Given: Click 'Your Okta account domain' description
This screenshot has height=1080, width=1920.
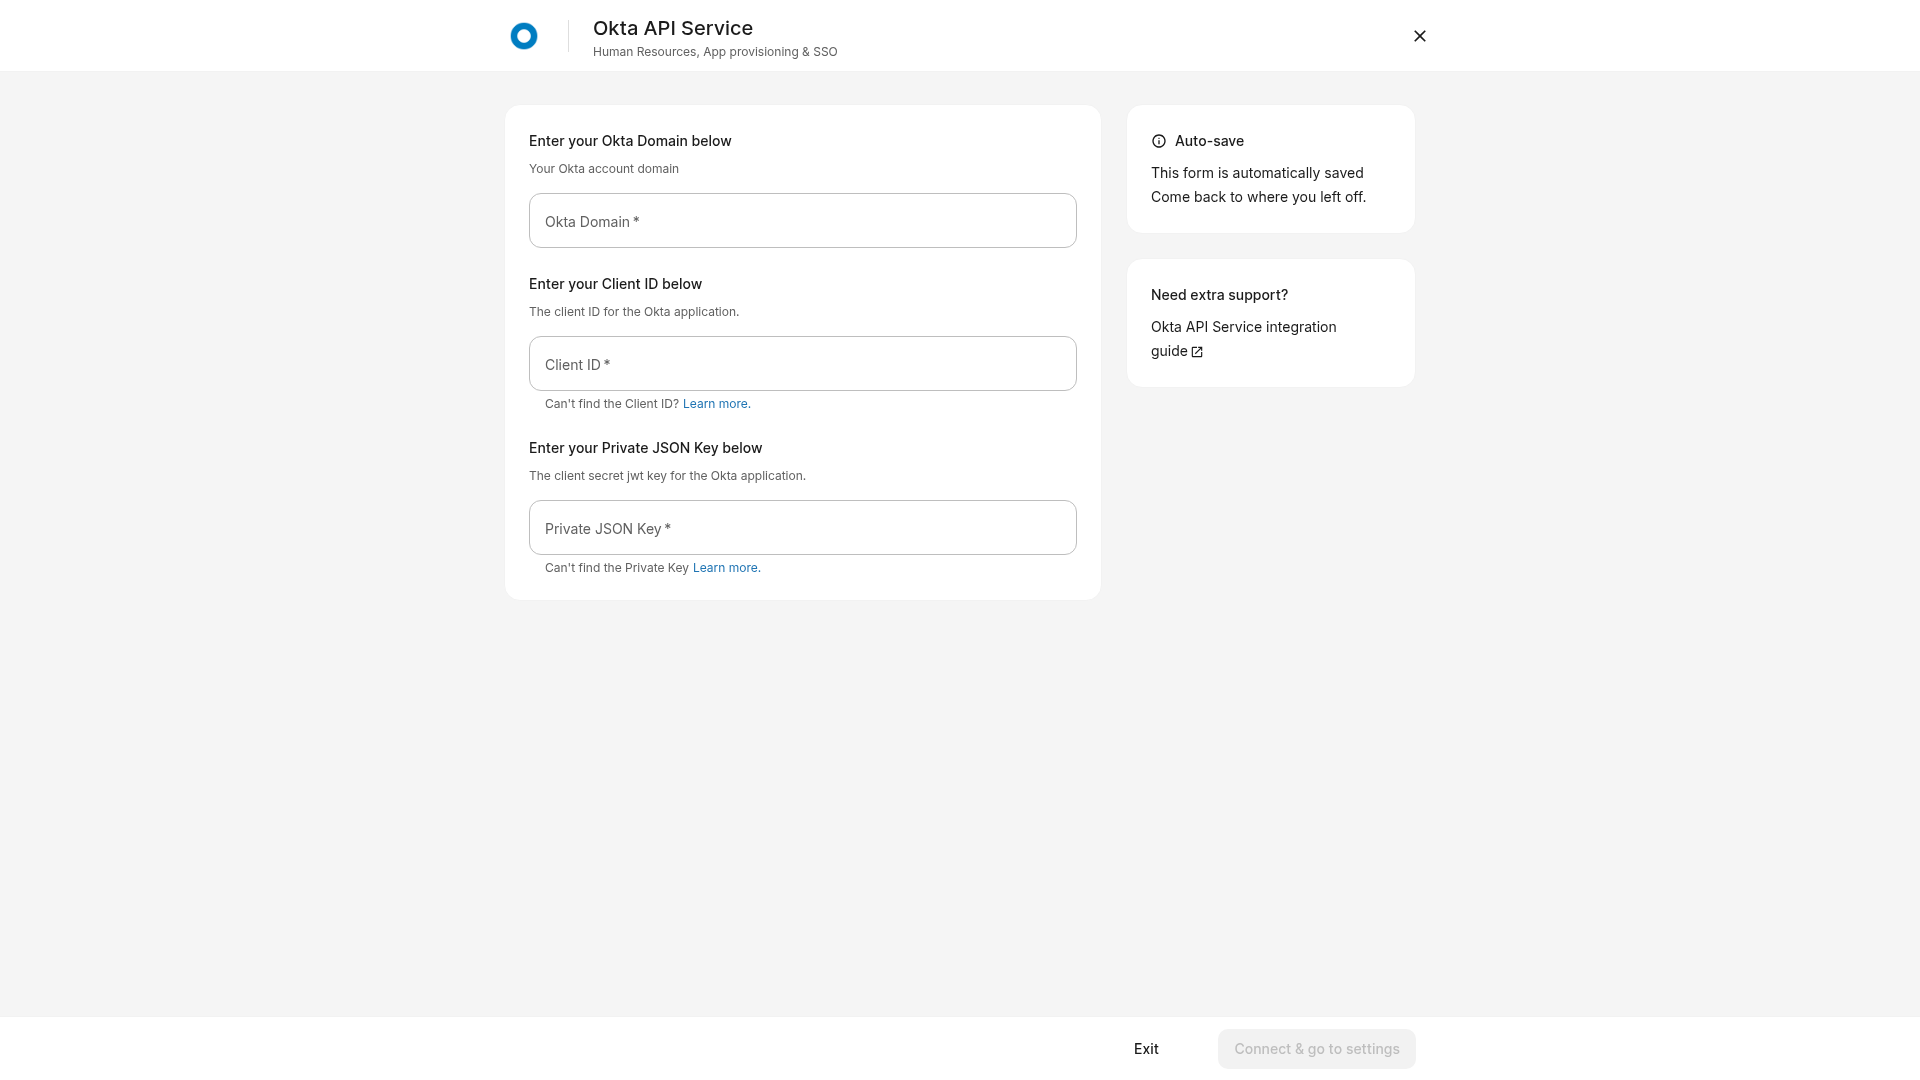Looking at the screenshot, I should tap(604, 169).
